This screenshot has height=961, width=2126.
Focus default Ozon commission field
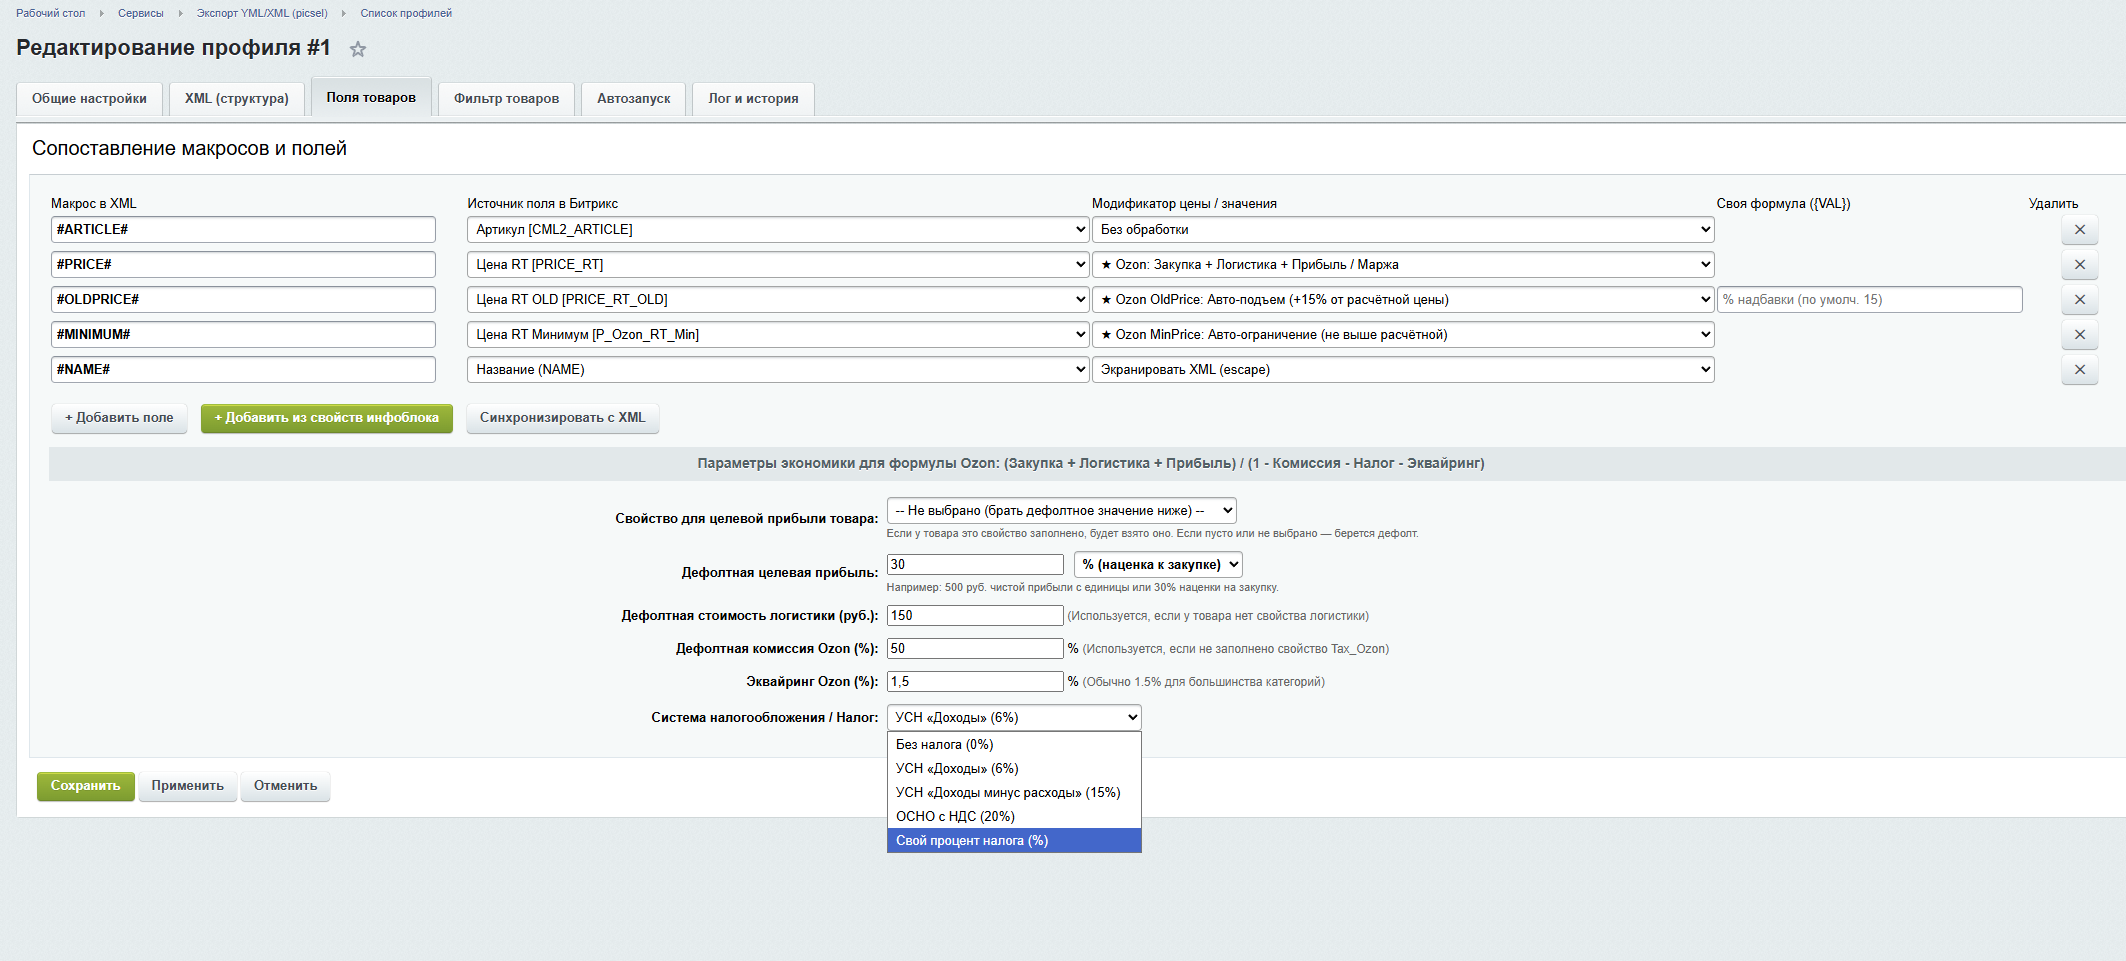click(x=975, y=649)
